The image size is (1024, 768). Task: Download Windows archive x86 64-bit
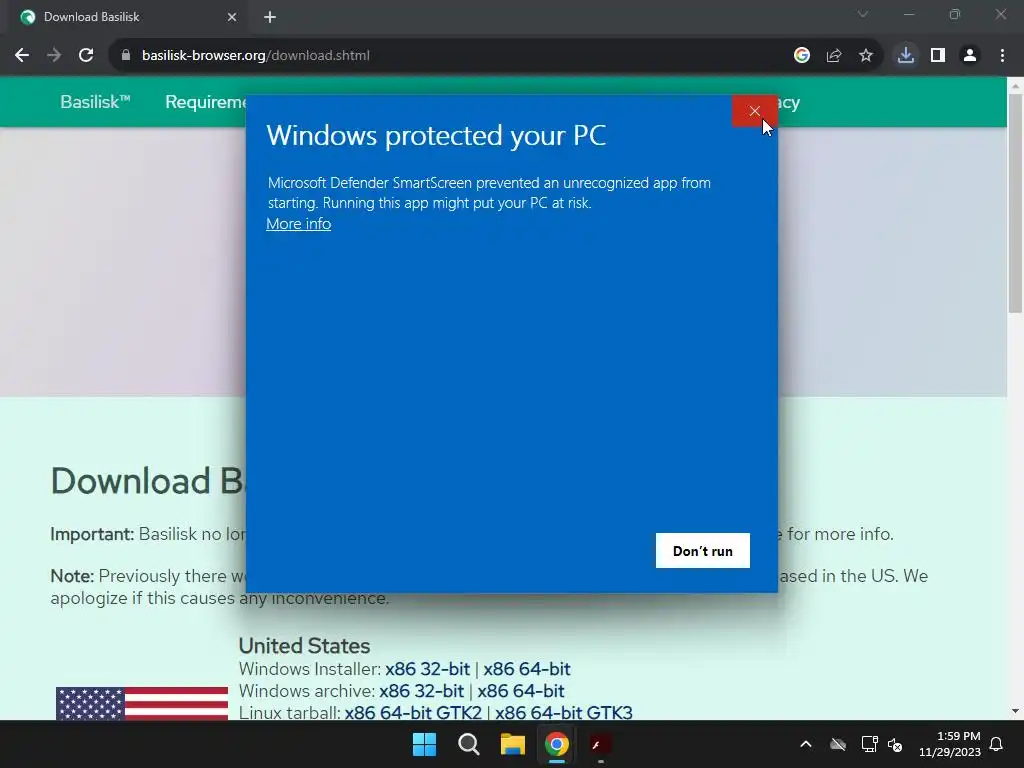(520, 691)
